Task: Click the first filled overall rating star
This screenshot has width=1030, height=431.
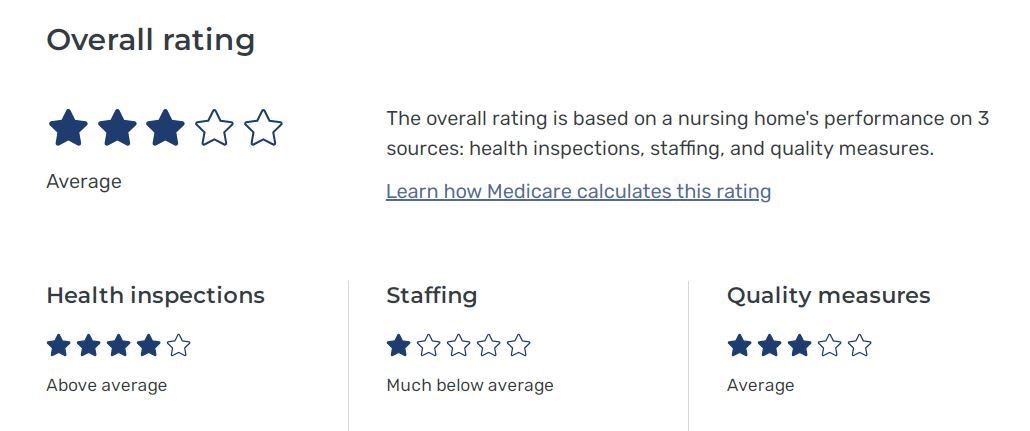Action: 68,129
